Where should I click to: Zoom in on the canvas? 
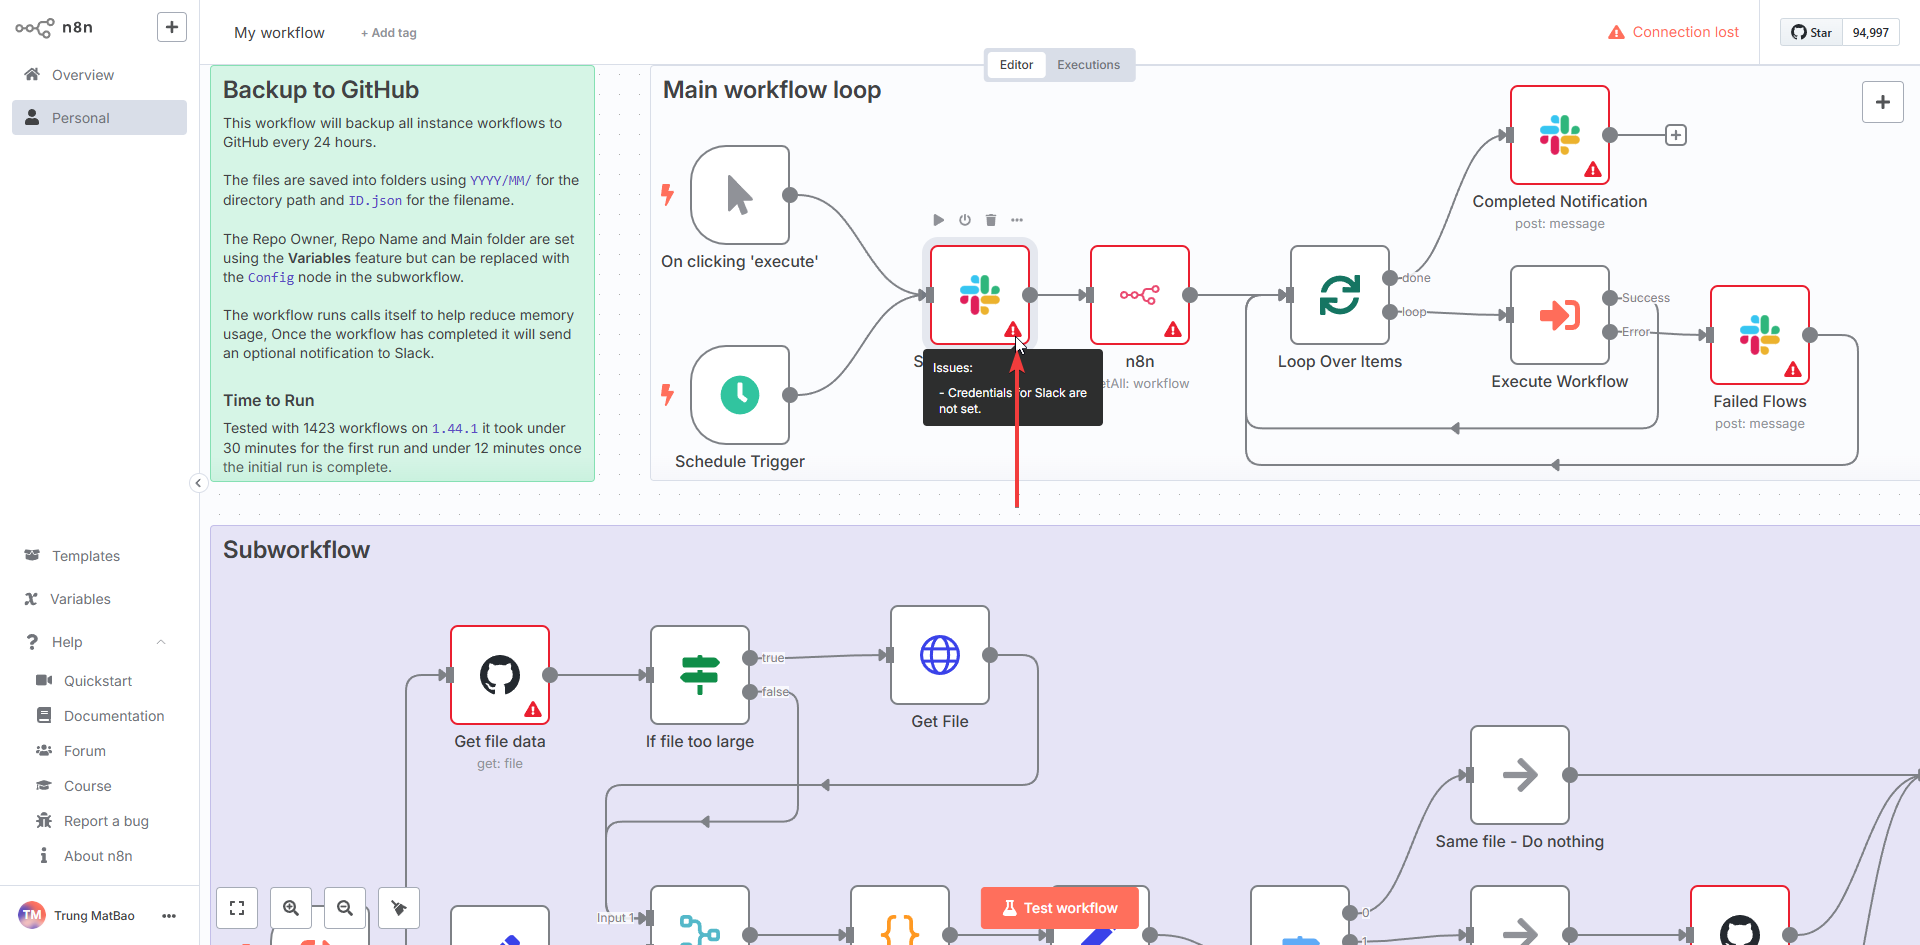[291, 908]
